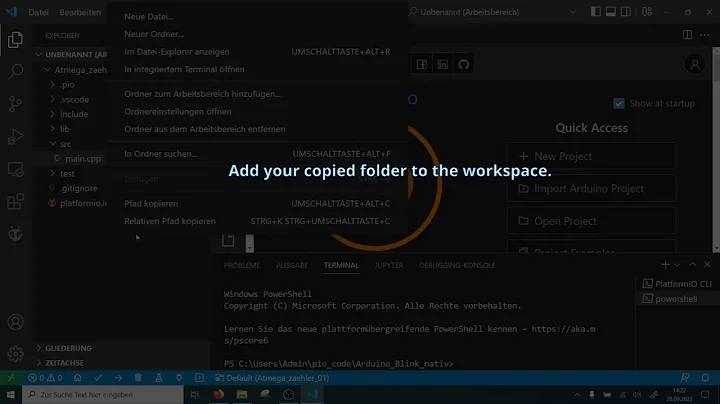Open Accounts icon in activity bar
The image size is (720, 404).
(x=15, y=322)
